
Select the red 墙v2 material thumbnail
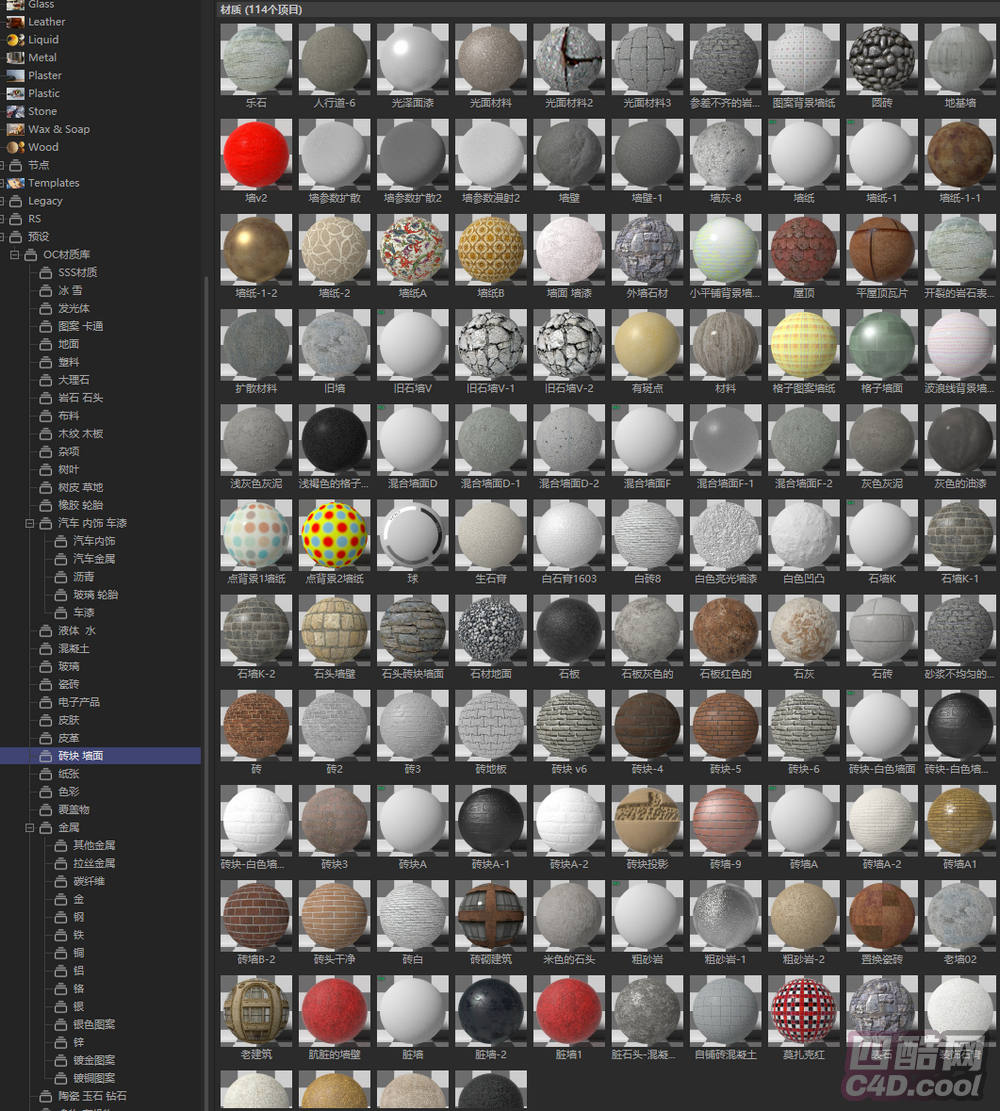click(256, 155)
